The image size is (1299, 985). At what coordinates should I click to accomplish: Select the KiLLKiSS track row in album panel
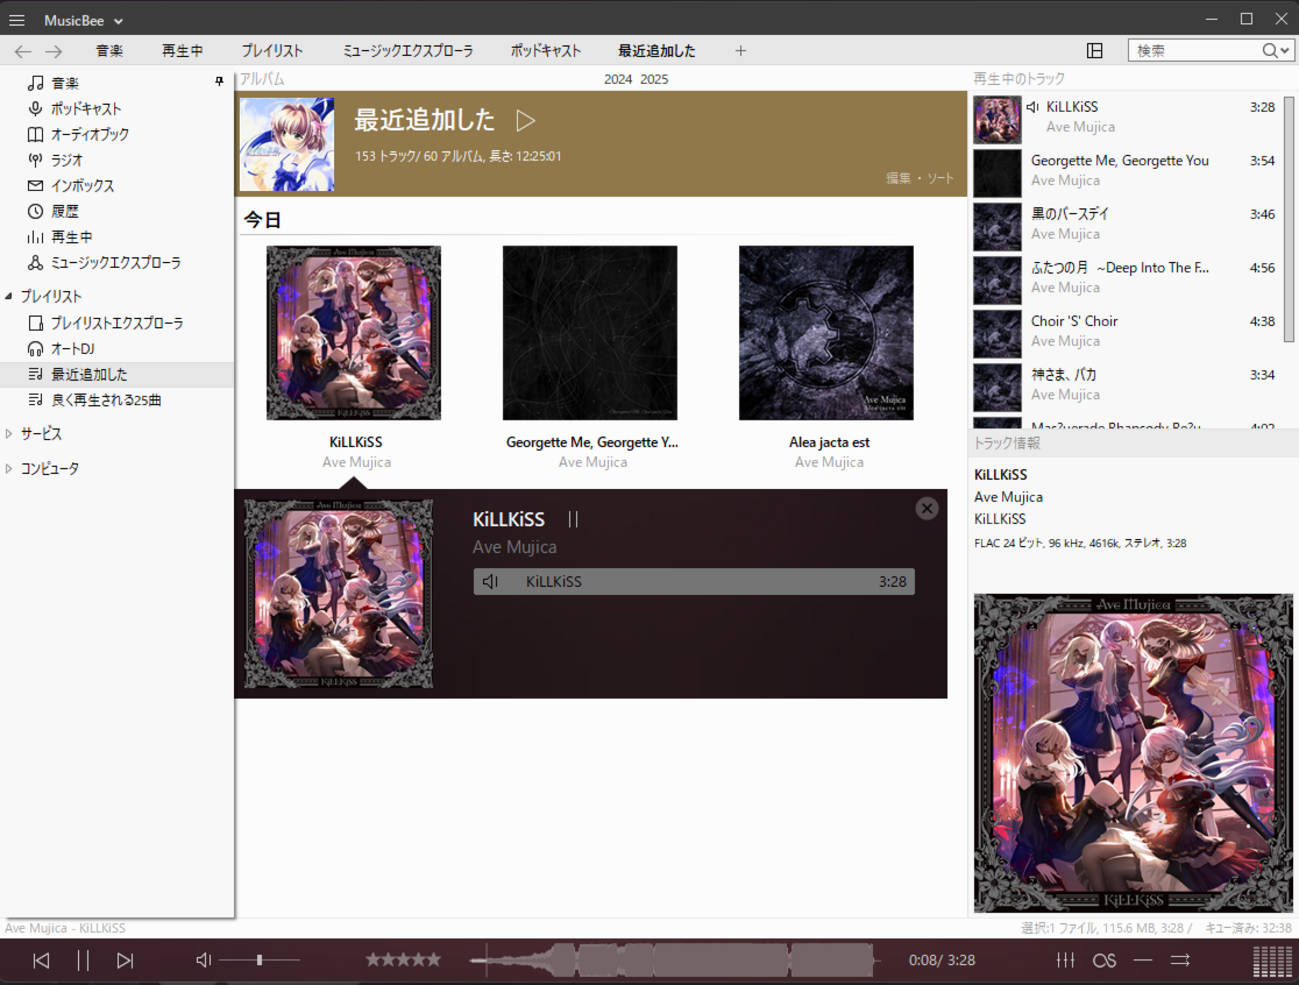pos(694,582)
